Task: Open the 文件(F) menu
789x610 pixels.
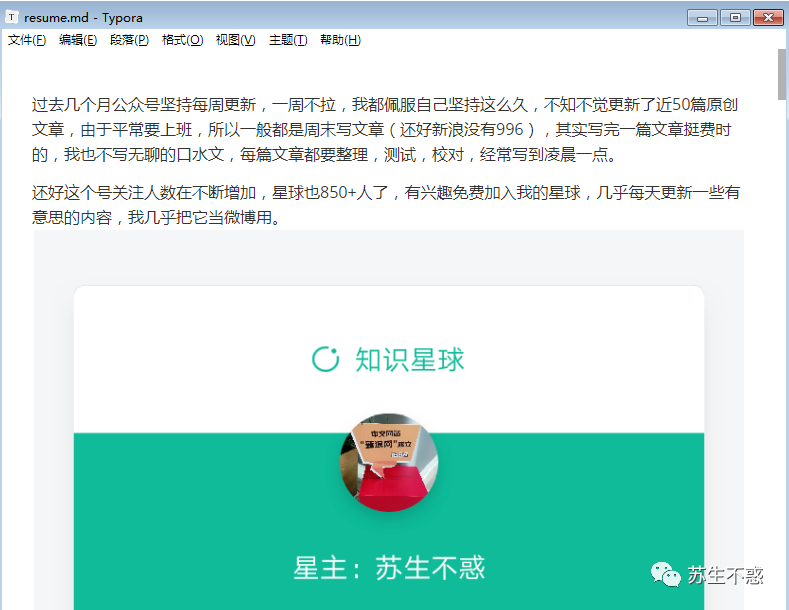Action: (x=27, y=40)
